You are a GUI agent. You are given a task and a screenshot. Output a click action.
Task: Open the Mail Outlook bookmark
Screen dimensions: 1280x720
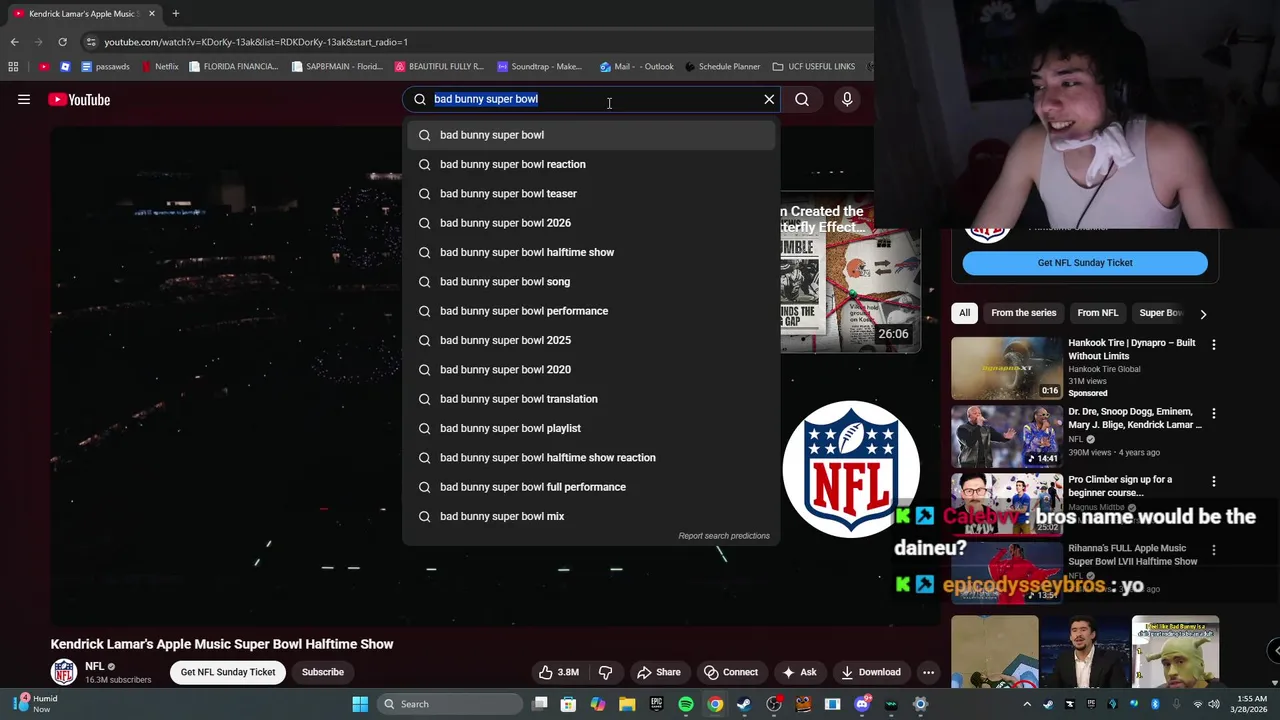tap(637, 67)
